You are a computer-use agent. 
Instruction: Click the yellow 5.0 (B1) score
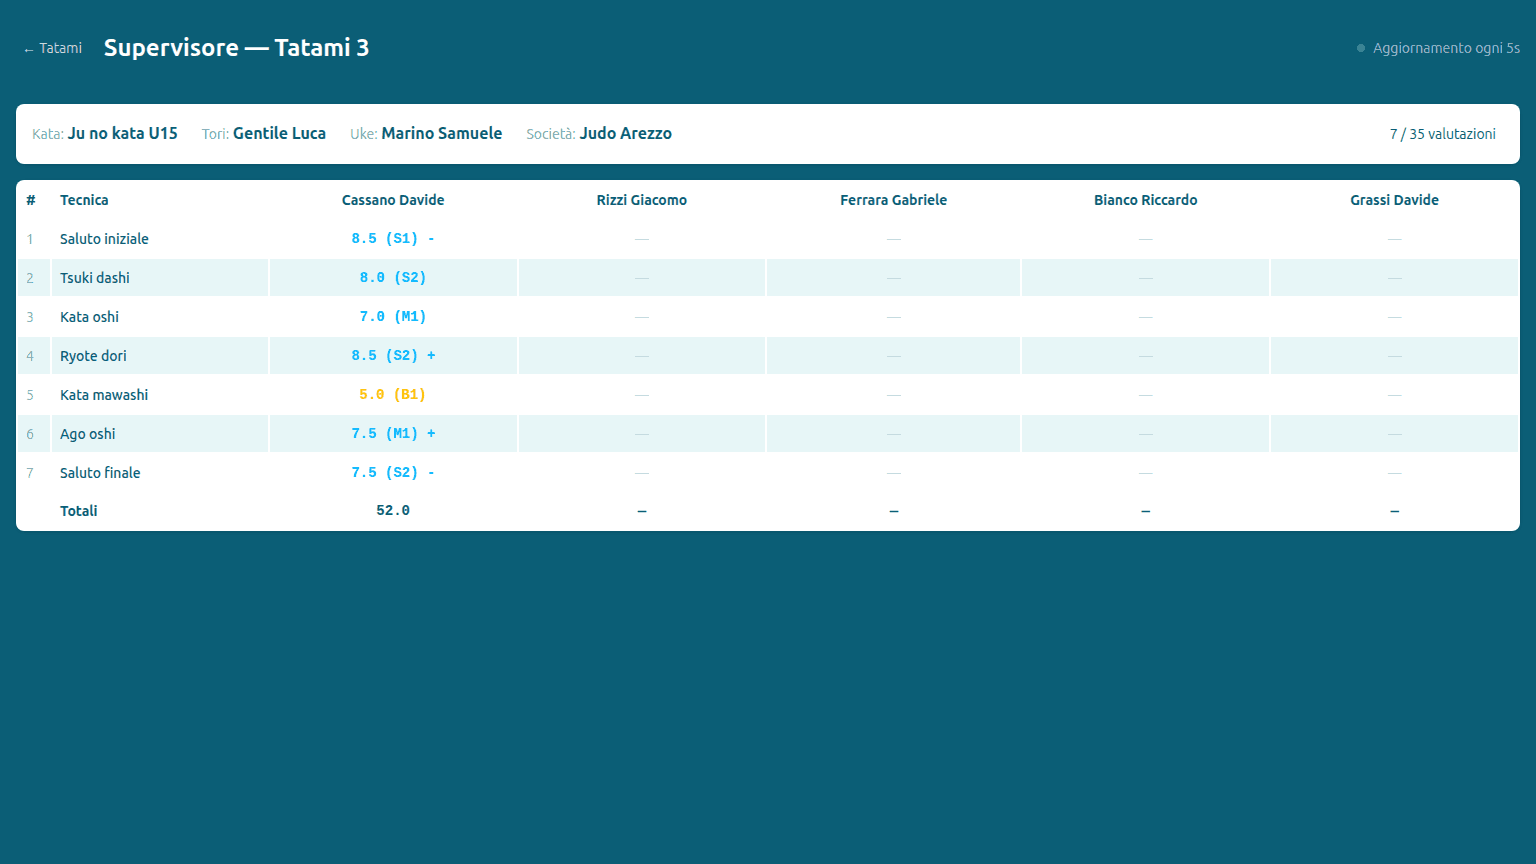[x=393, y=395]
